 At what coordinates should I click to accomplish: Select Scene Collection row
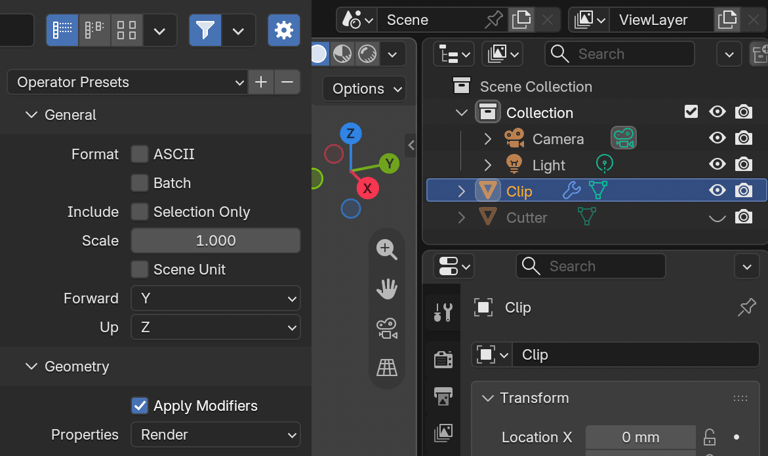595,87
